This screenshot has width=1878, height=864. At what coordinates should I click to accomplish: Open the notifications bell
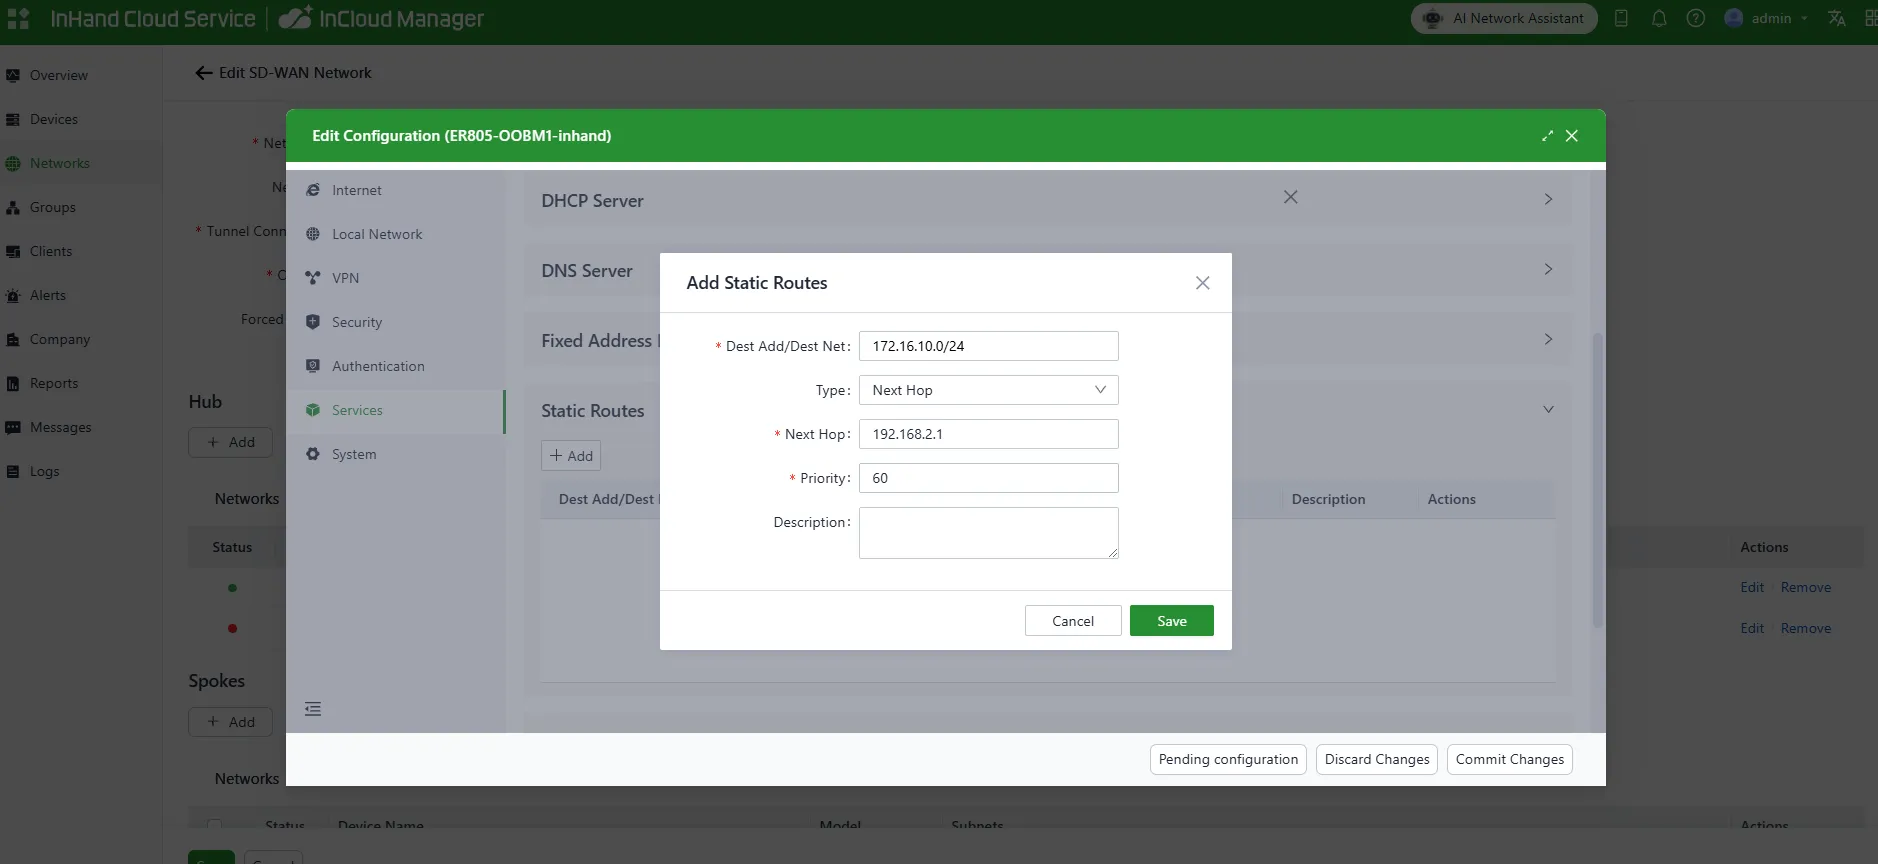click(1659, 18)
